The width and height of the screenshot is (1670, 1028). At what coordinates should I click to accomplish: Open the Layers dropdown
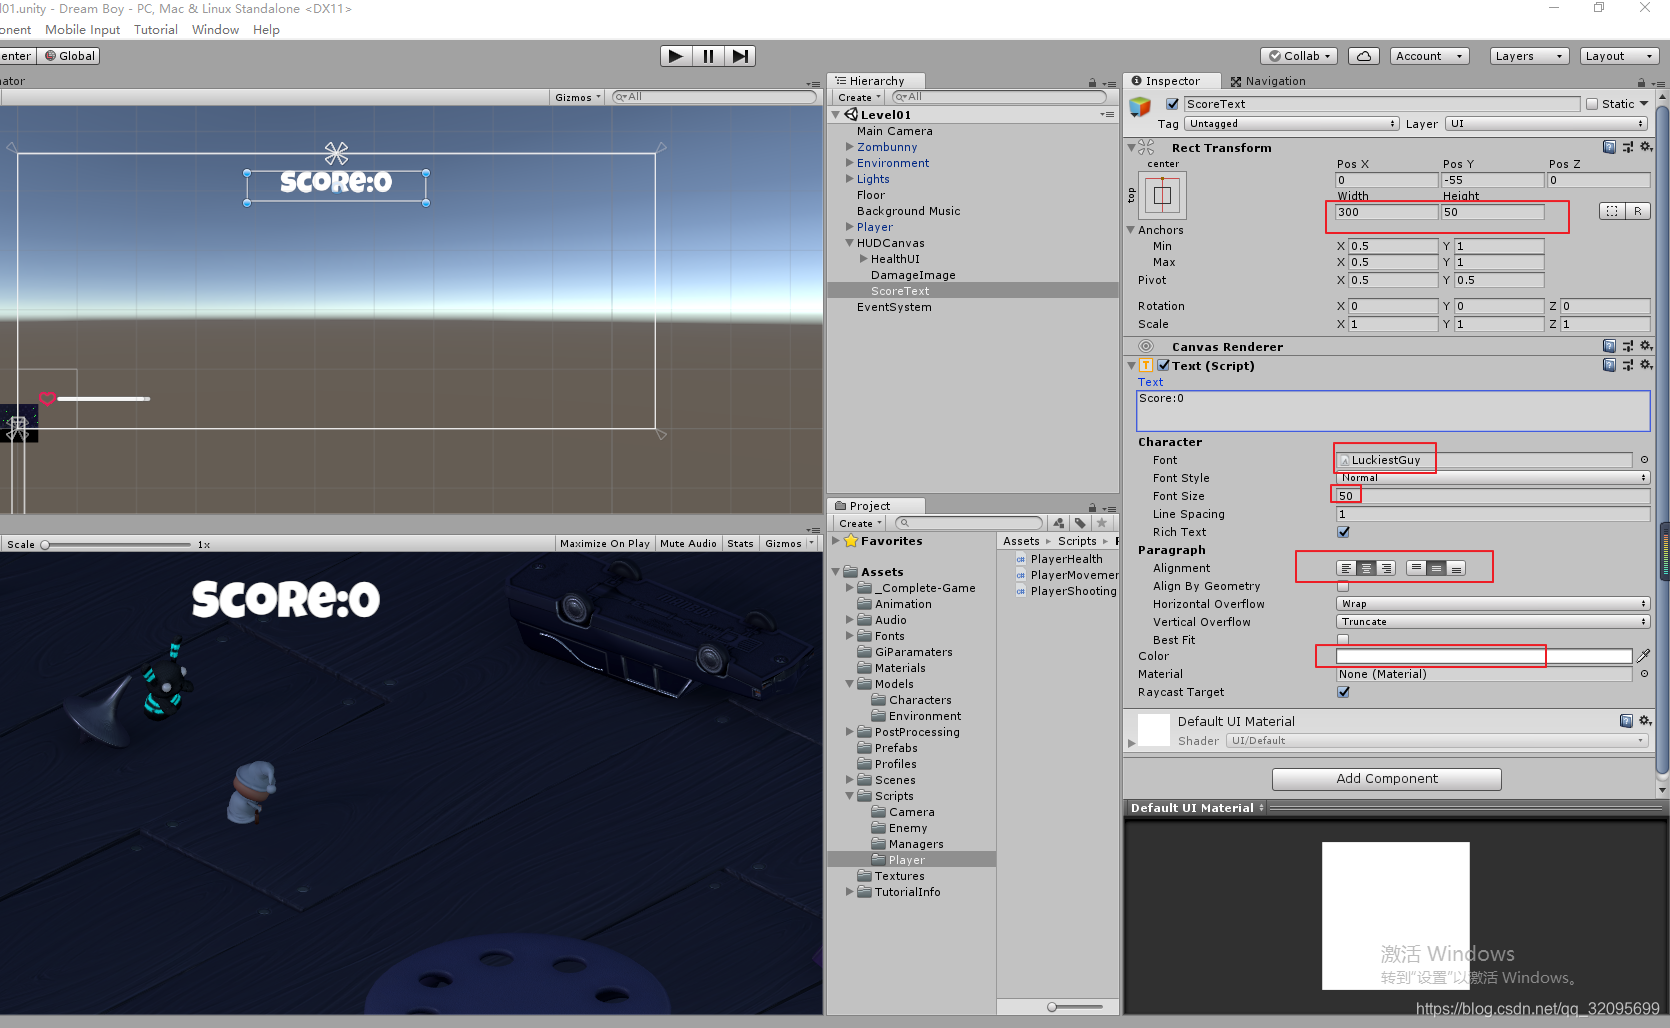click(1528, 56)
